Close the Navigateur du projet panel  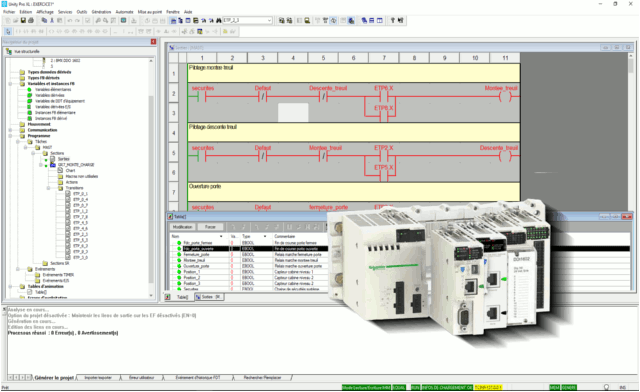click(153, 42)
